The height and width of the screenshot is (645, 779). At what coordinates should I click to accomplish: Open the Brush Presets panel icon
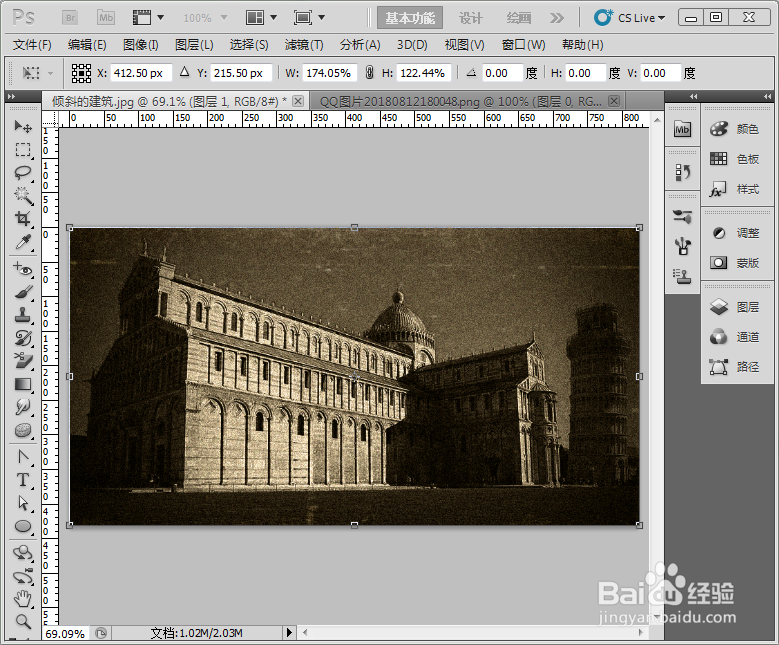coord(682,217)
